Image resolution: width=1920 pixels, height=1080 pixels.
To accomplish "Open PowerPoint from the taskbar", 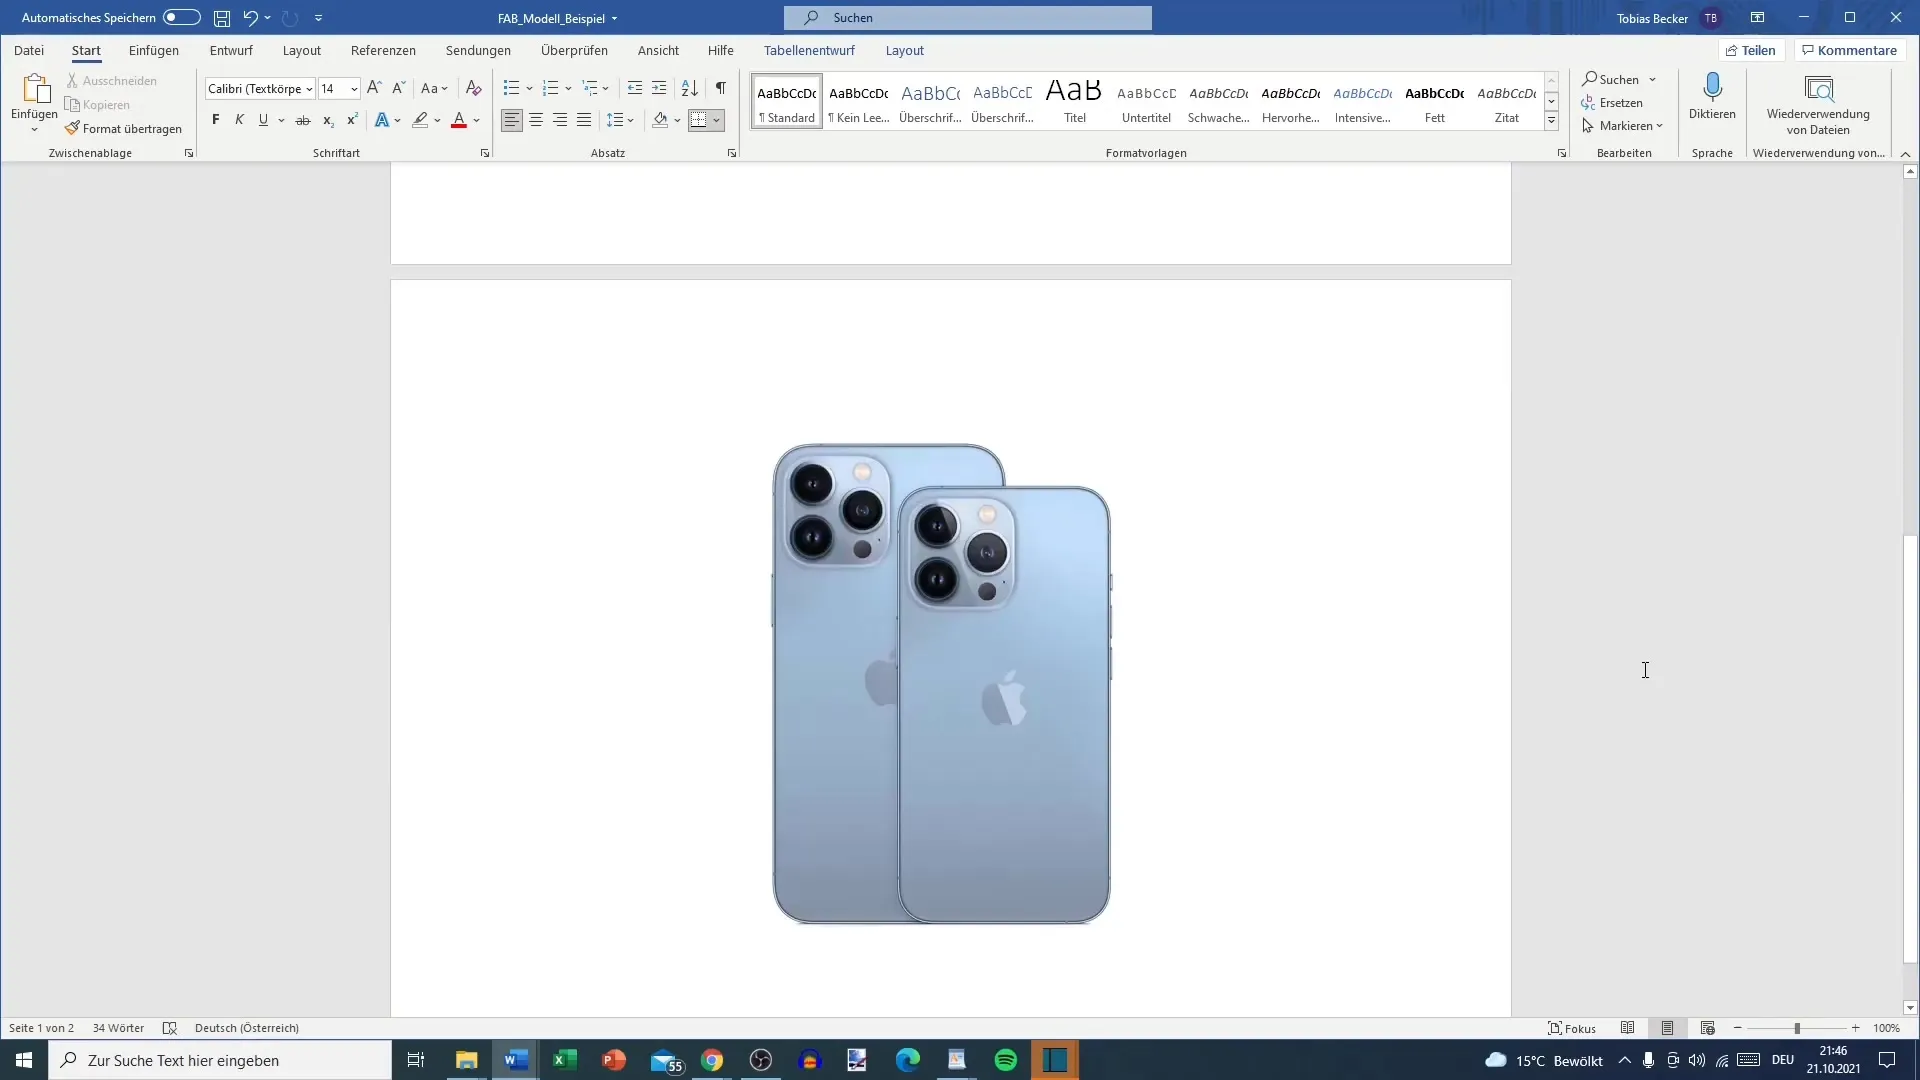I will [x=614, y=1060].
